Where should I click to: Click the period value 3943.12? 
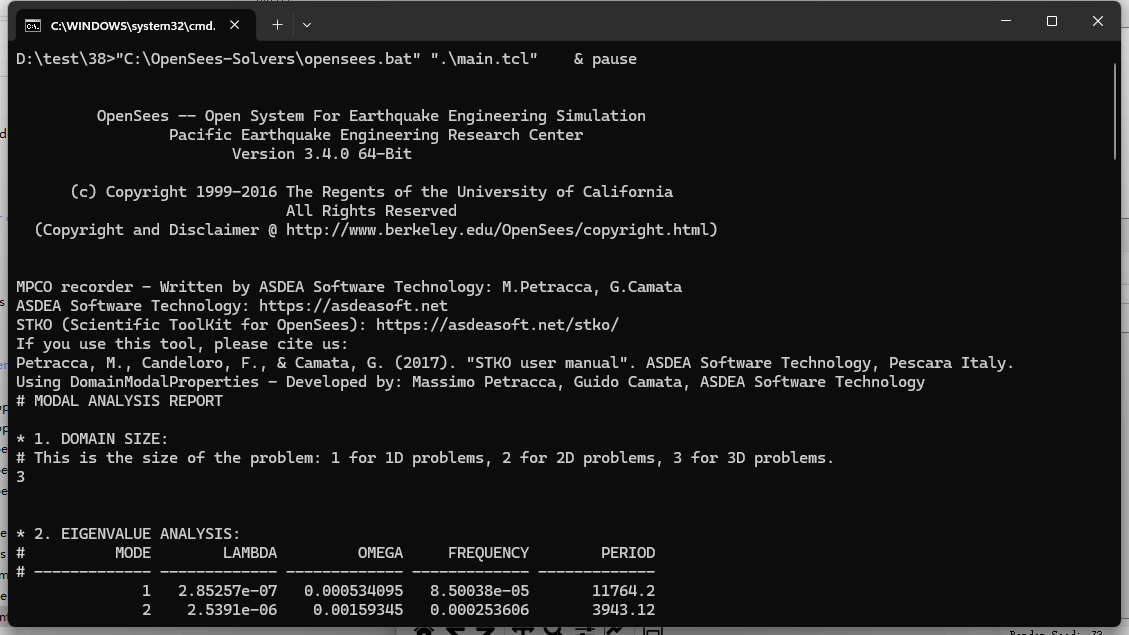624,610
